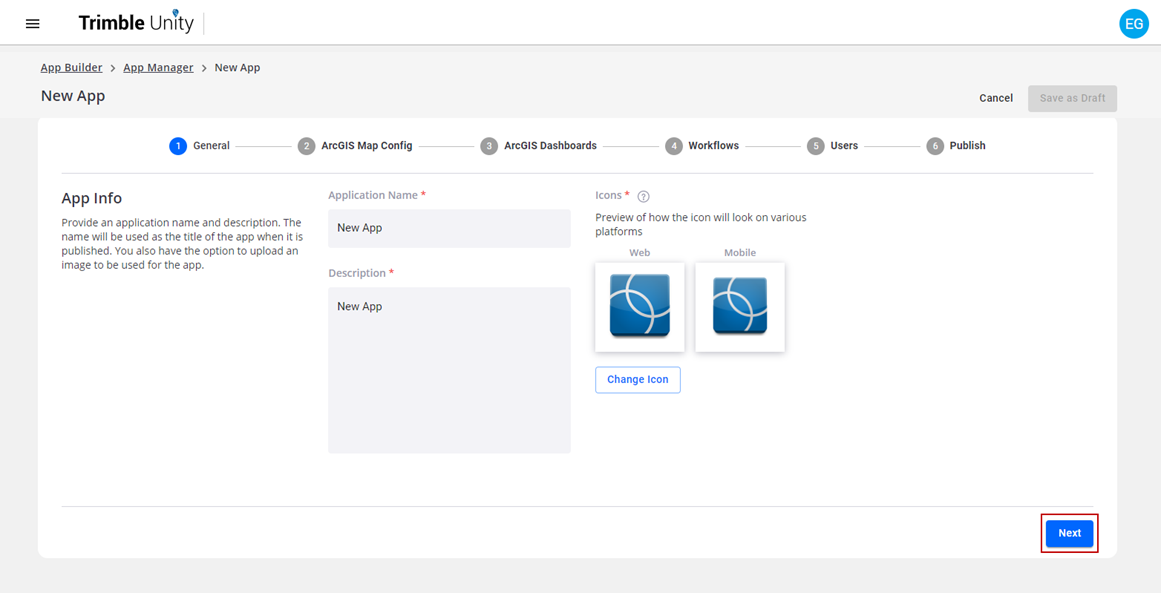Select the Web icon preview

pos(640,306)
